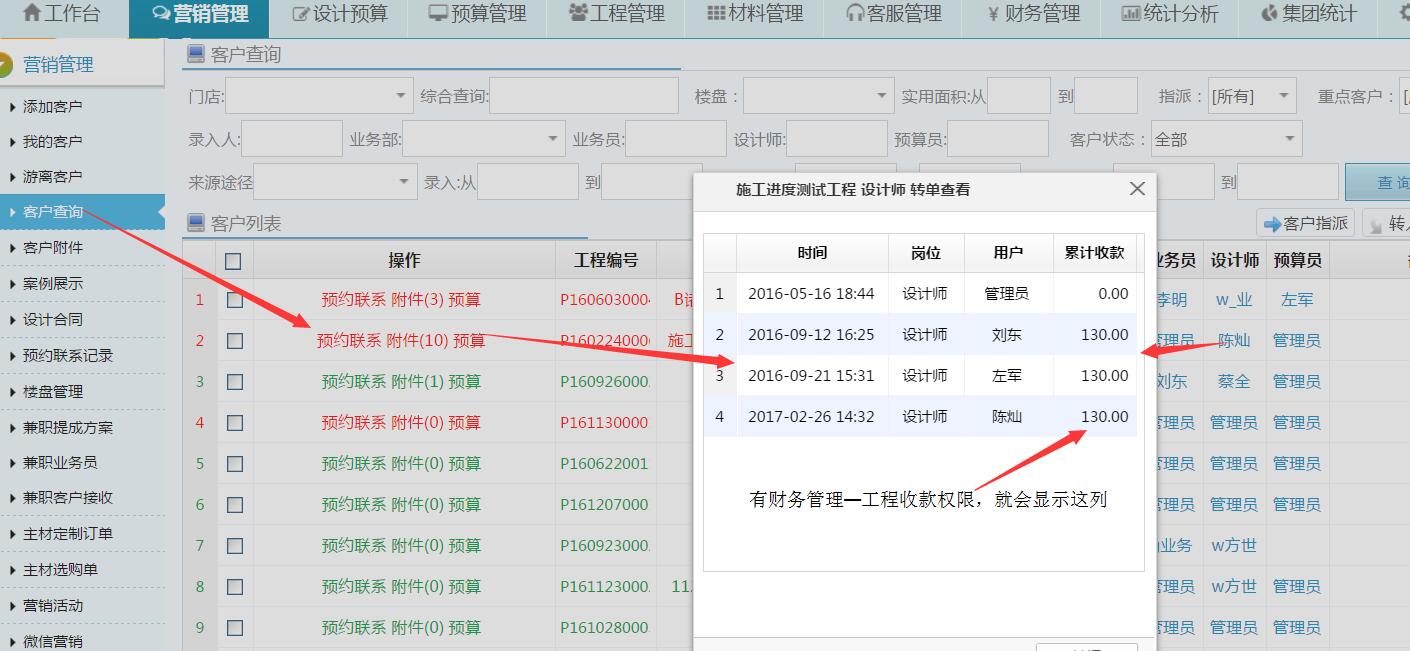
Task: Click the 集团统计 pie chart icon
Action: (x=1269, y=14)
